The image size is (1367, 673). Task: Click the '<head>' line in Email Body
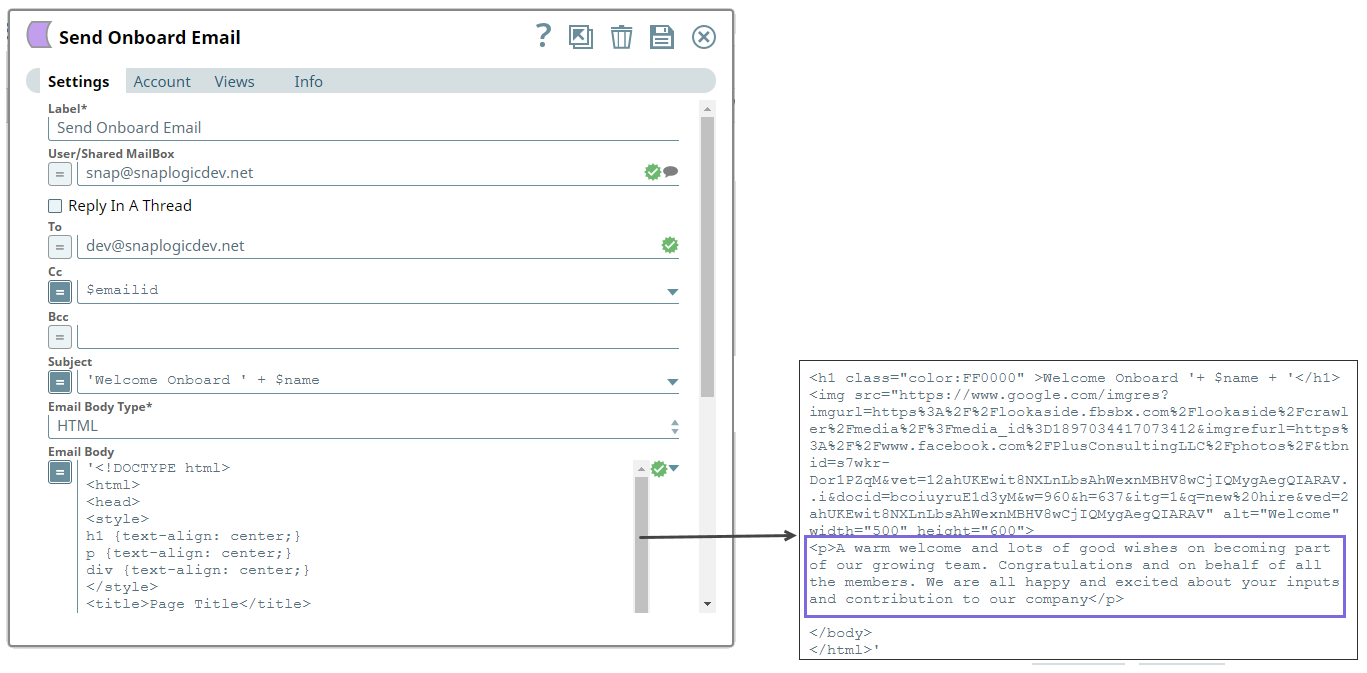pos(113,502)
